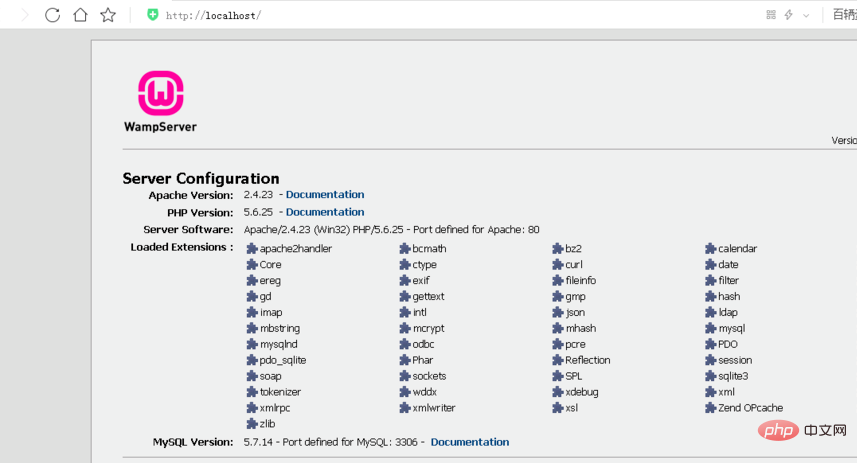The image size is (857, 463).
Task: Click the zlib extension puzzle icon
Action: point(251,423)
